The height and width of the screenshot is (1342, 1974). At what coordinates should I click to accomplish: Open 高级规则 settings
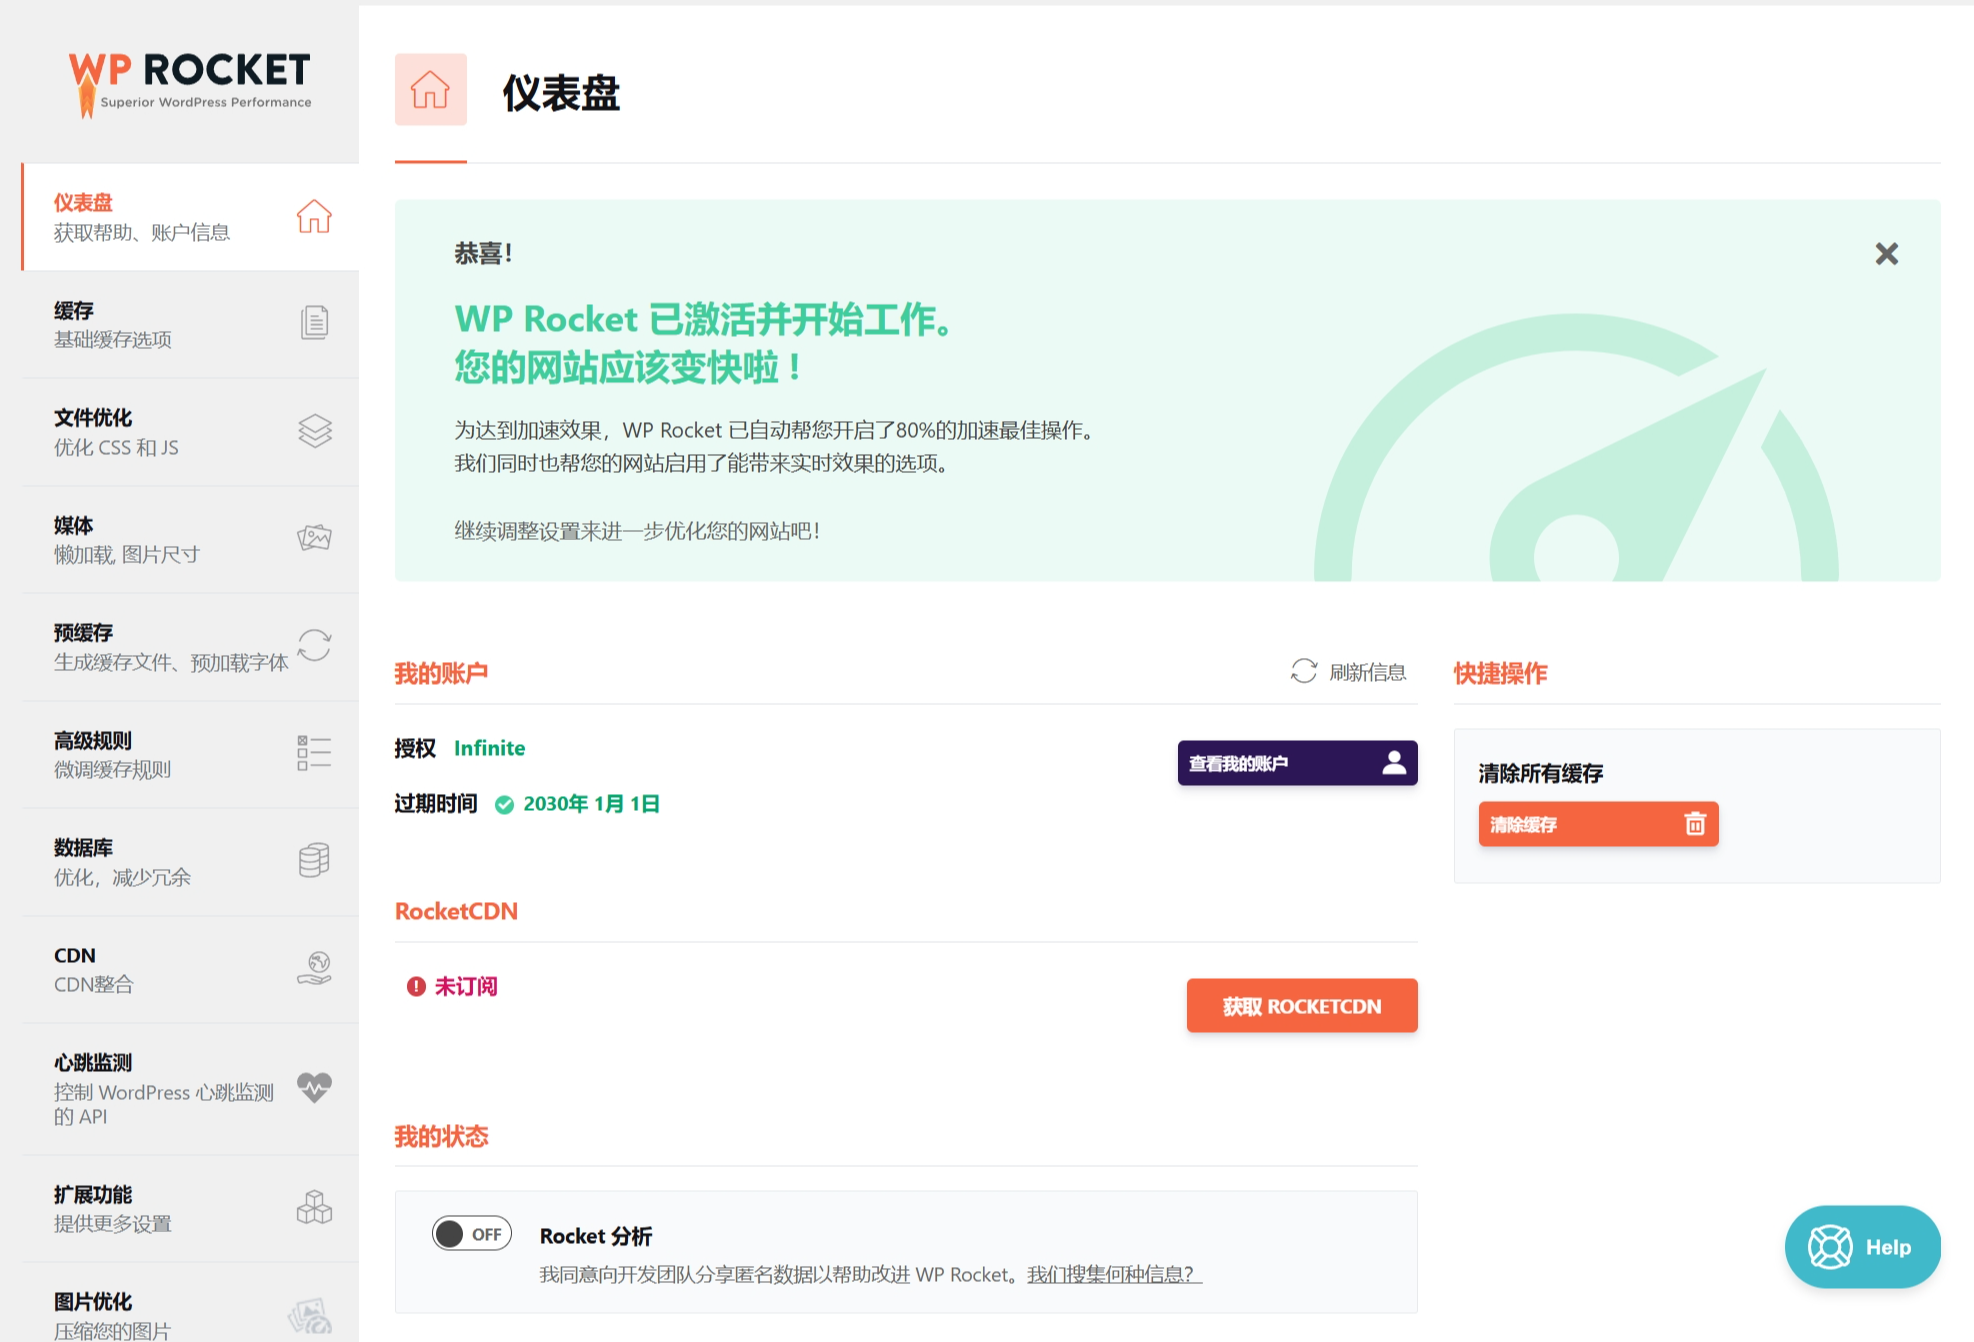click(x=190, y=754)
